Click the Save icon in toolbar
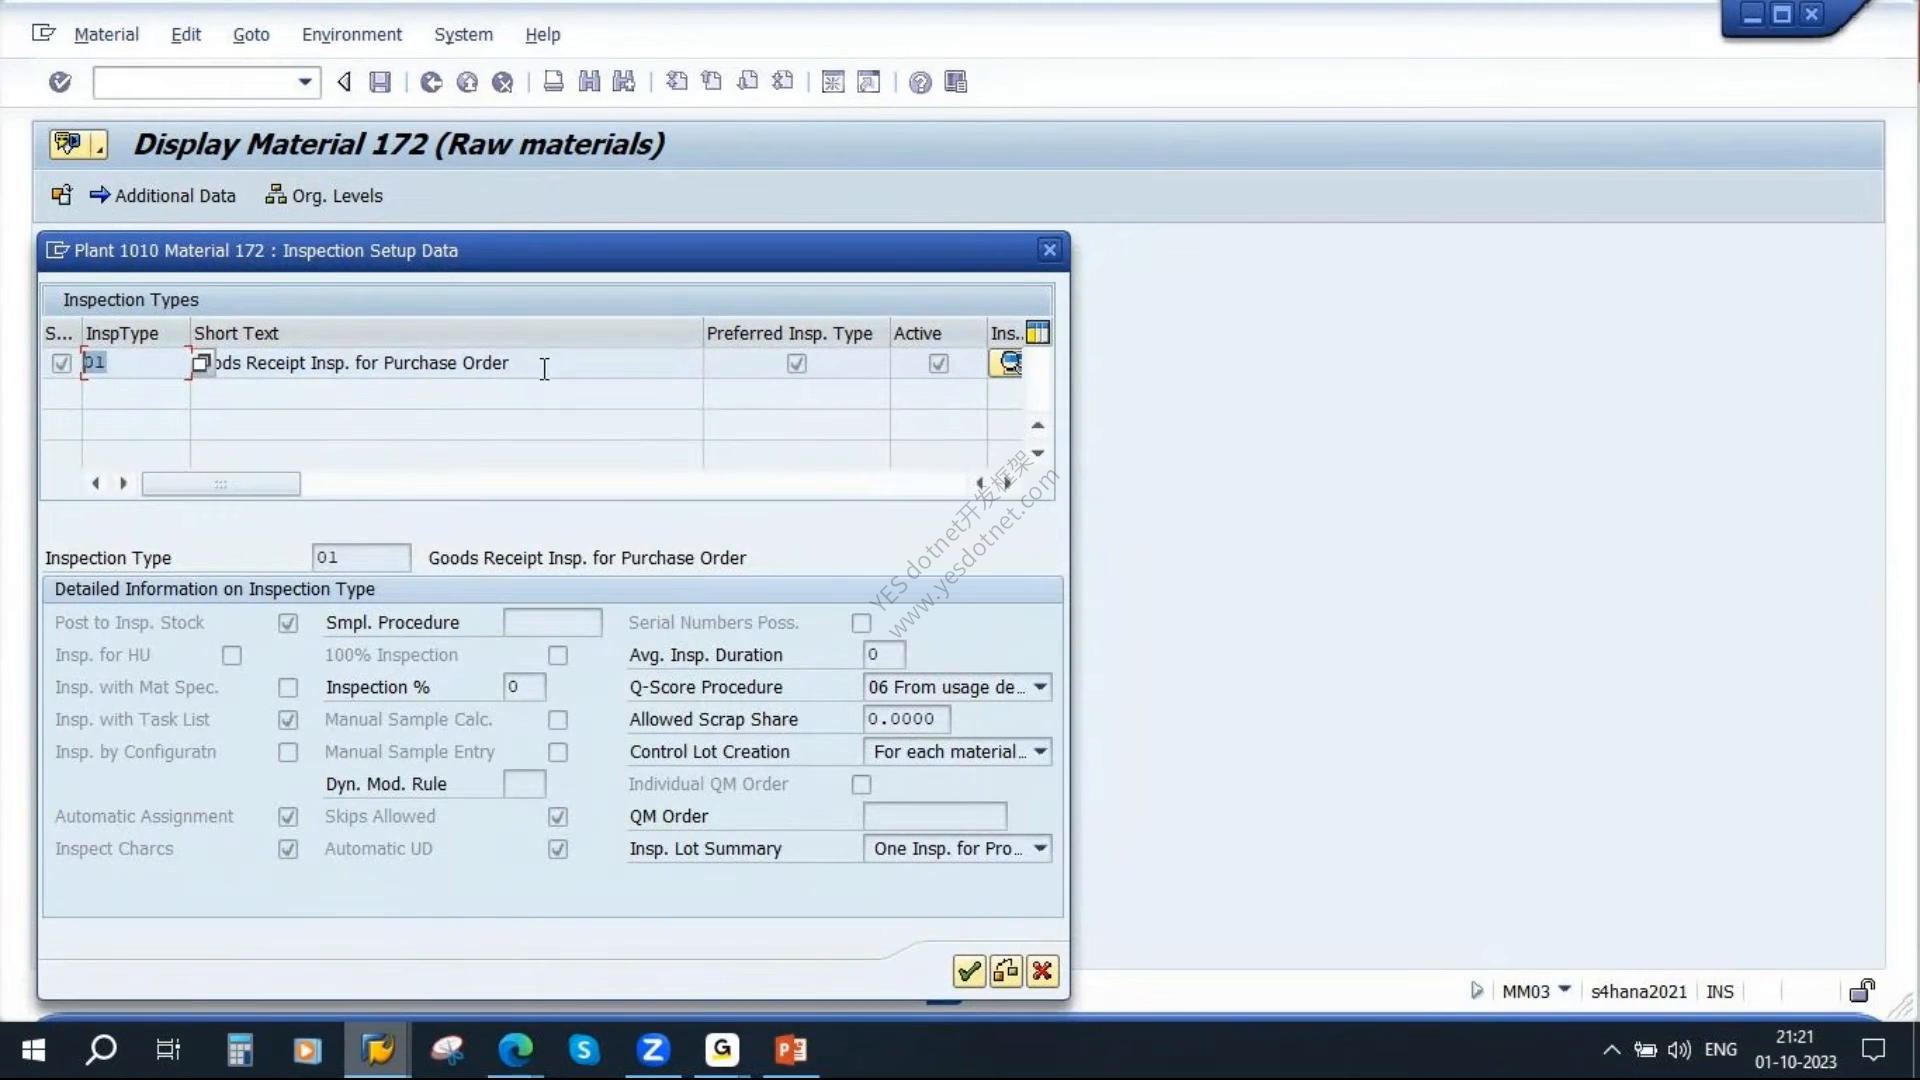 coord(380,82)
